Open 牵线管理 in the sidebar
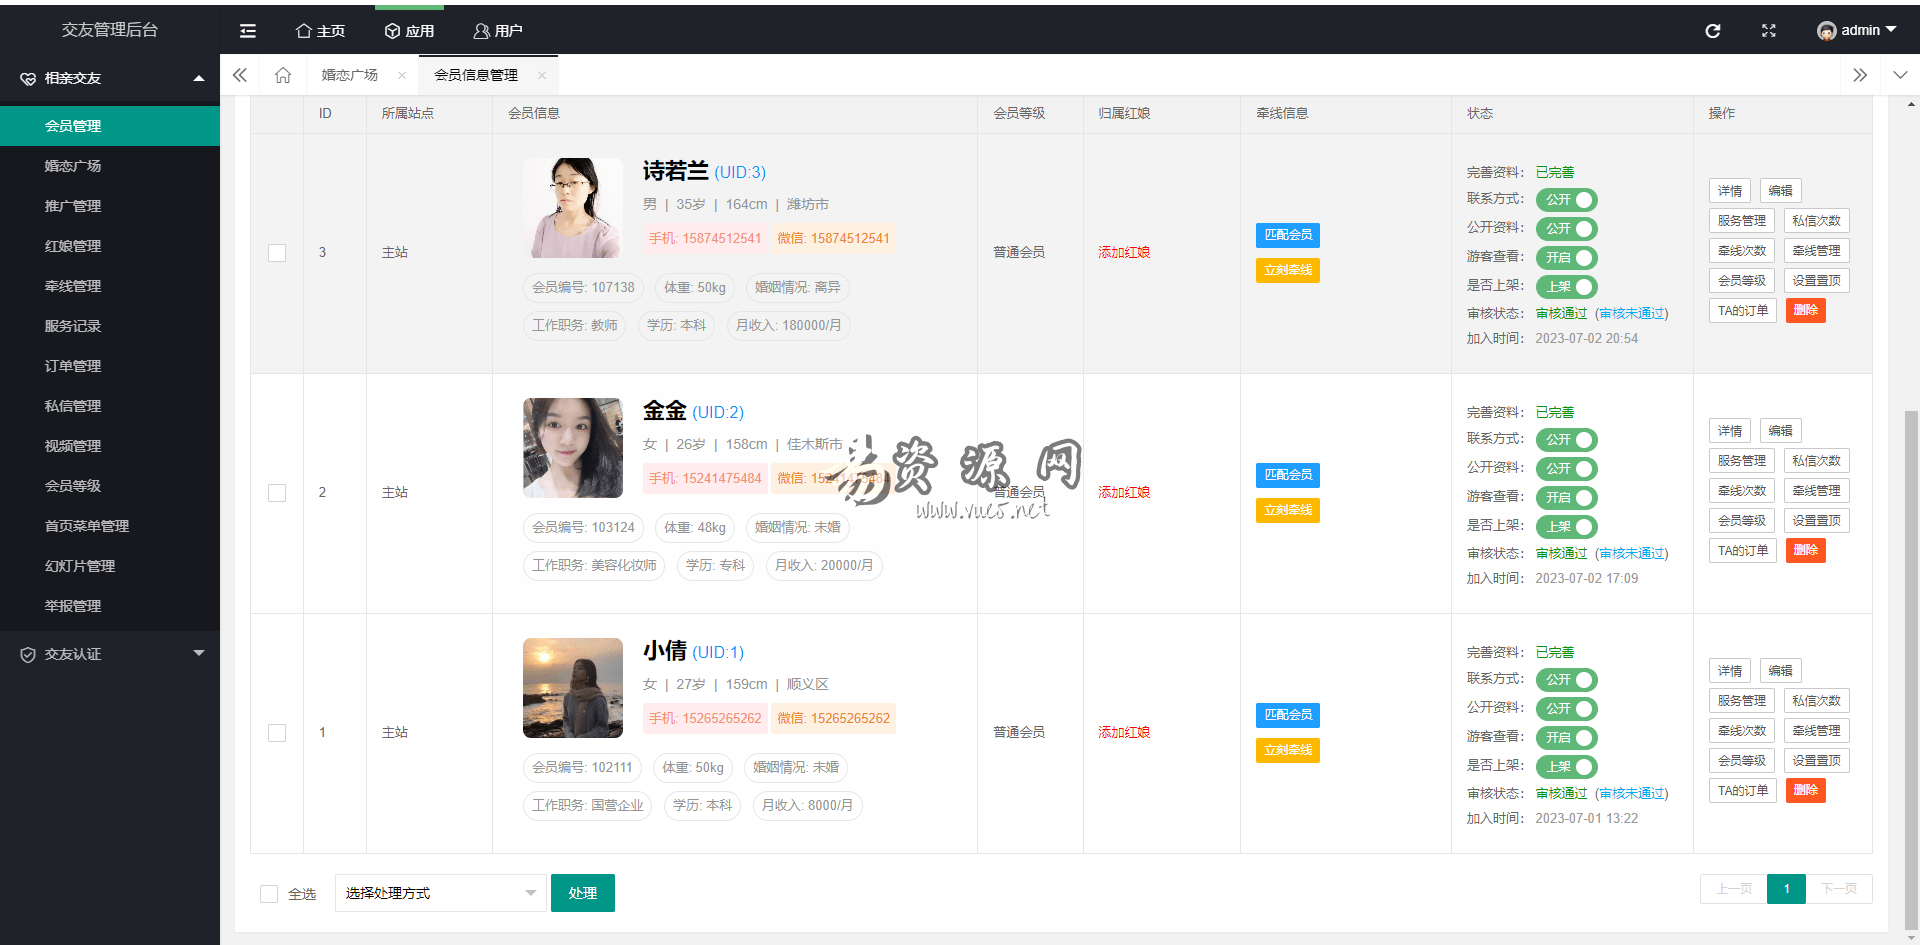The height and width of the screenshot is (945, 1920). (x=110, y=286)
